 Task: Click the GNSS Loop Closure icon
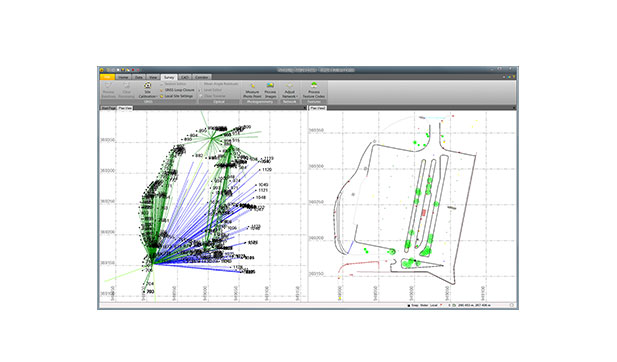[162, 90]
